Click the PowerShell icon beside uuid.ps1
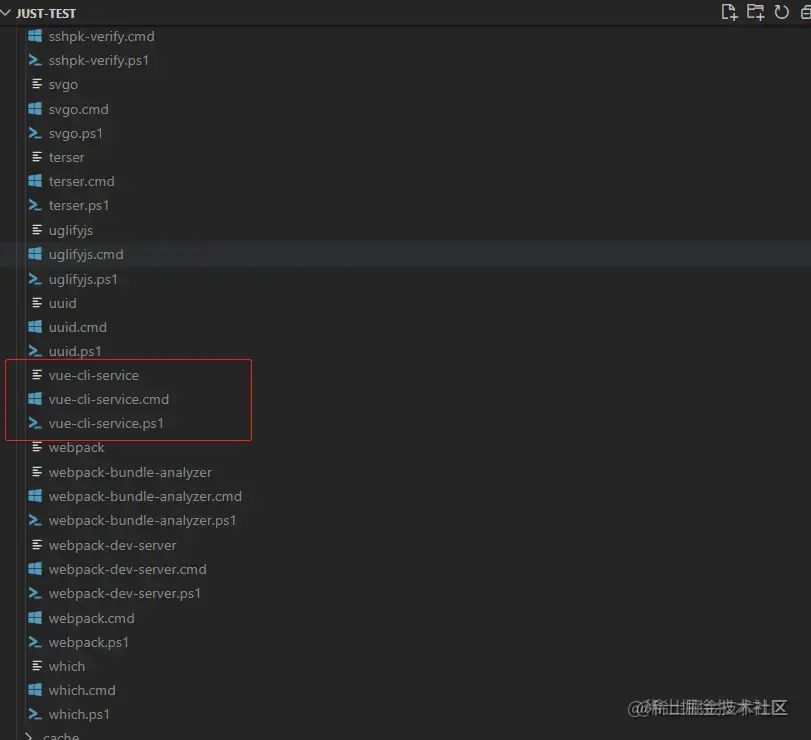Image resolution: width=811 pixels, height=740 pixels. click(35, 351)
